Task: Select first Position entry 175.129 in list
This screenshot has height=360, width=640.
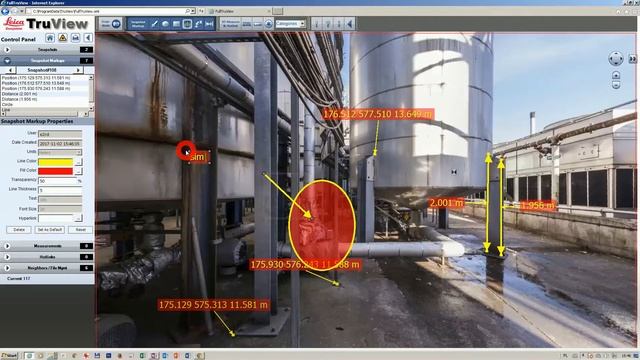Action: click(36, 78)
